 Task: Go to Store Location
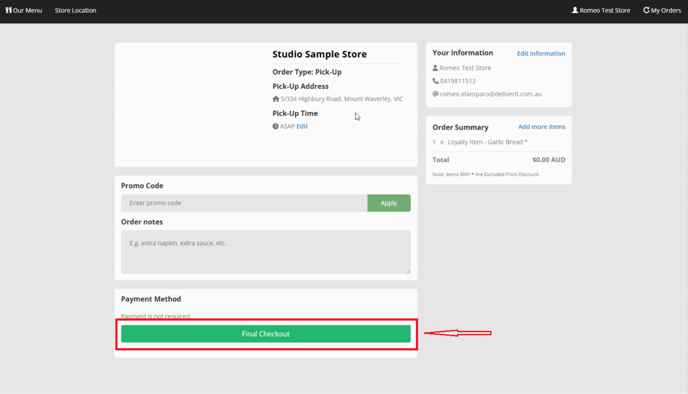(75, 10)
